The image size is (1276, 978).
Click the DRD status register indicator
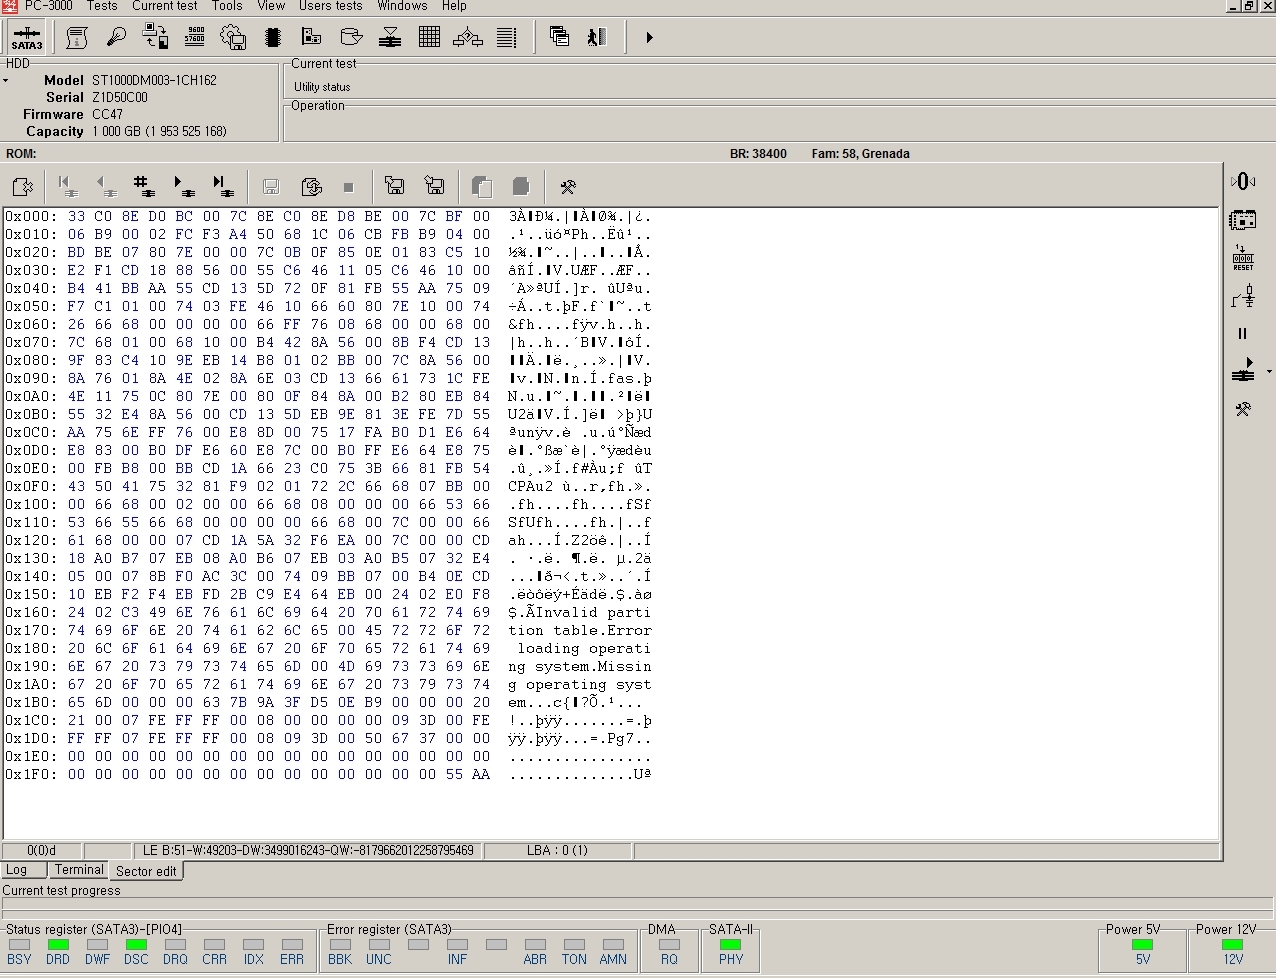tap(58, 945)
